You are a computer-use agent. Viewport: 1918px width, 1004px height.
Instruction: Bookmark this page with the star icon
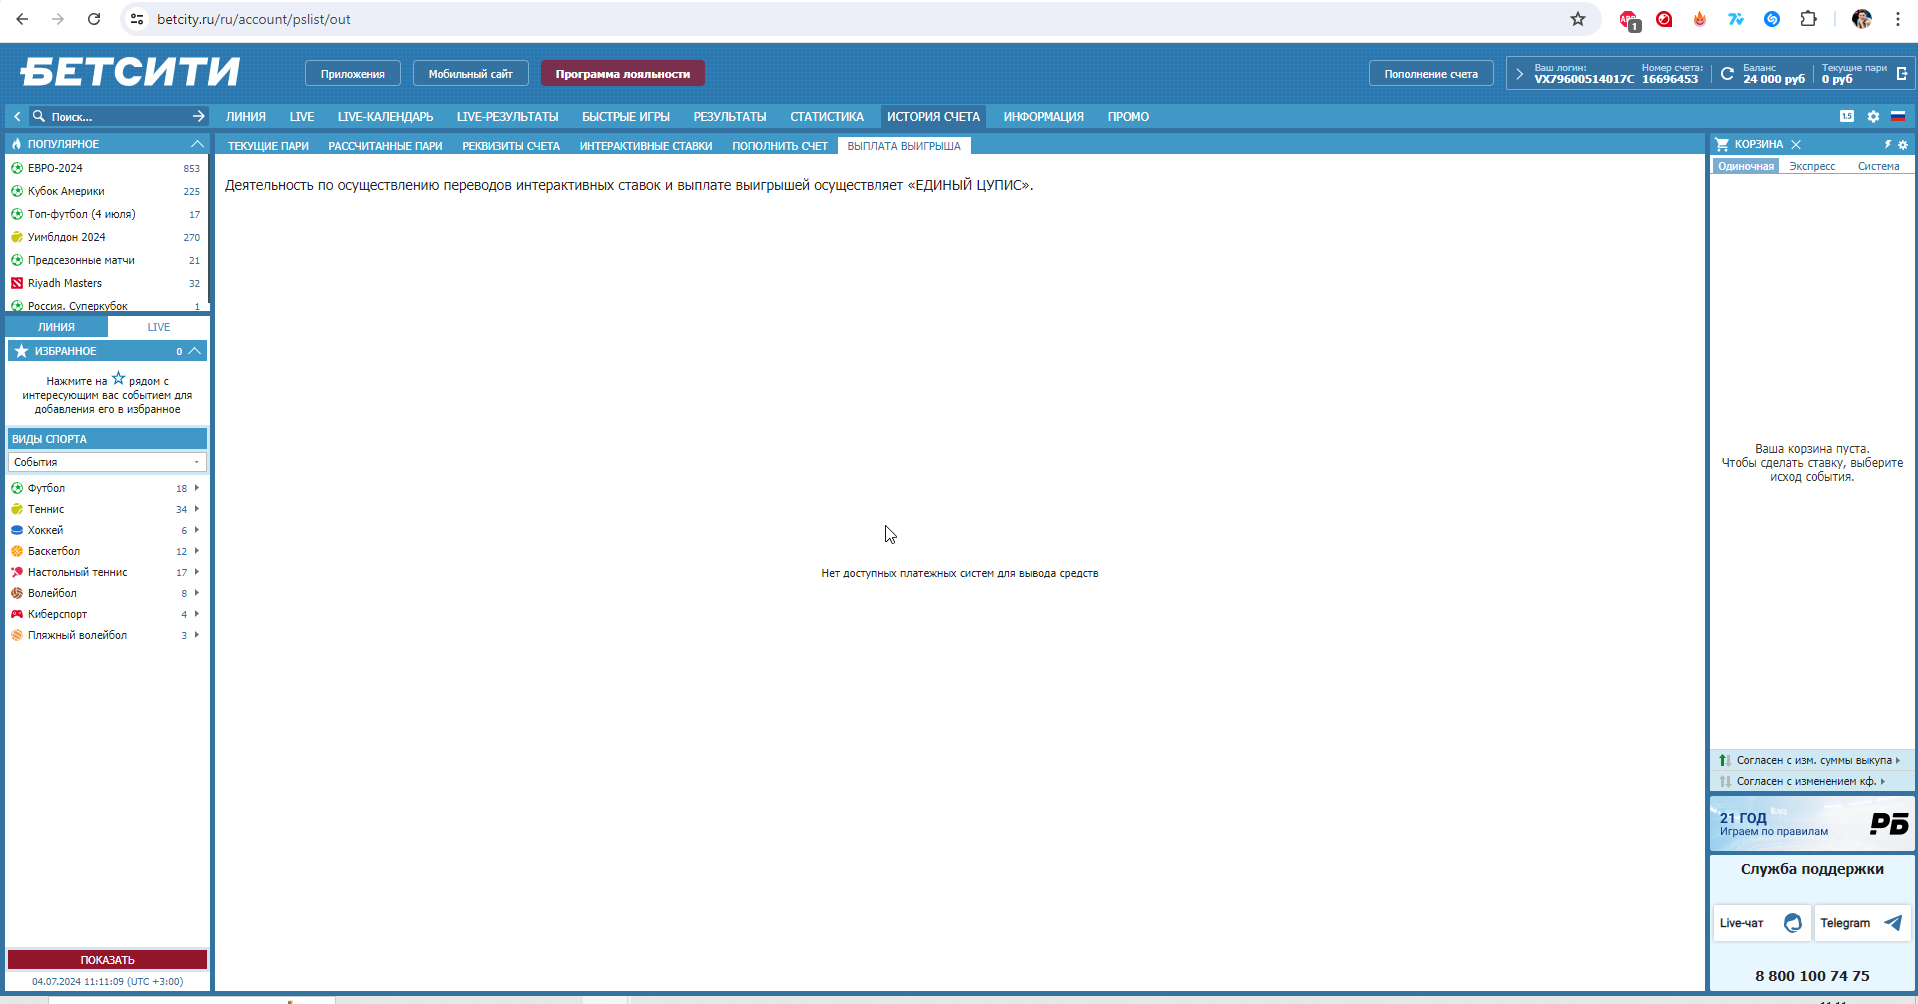tap(1578, 19)
